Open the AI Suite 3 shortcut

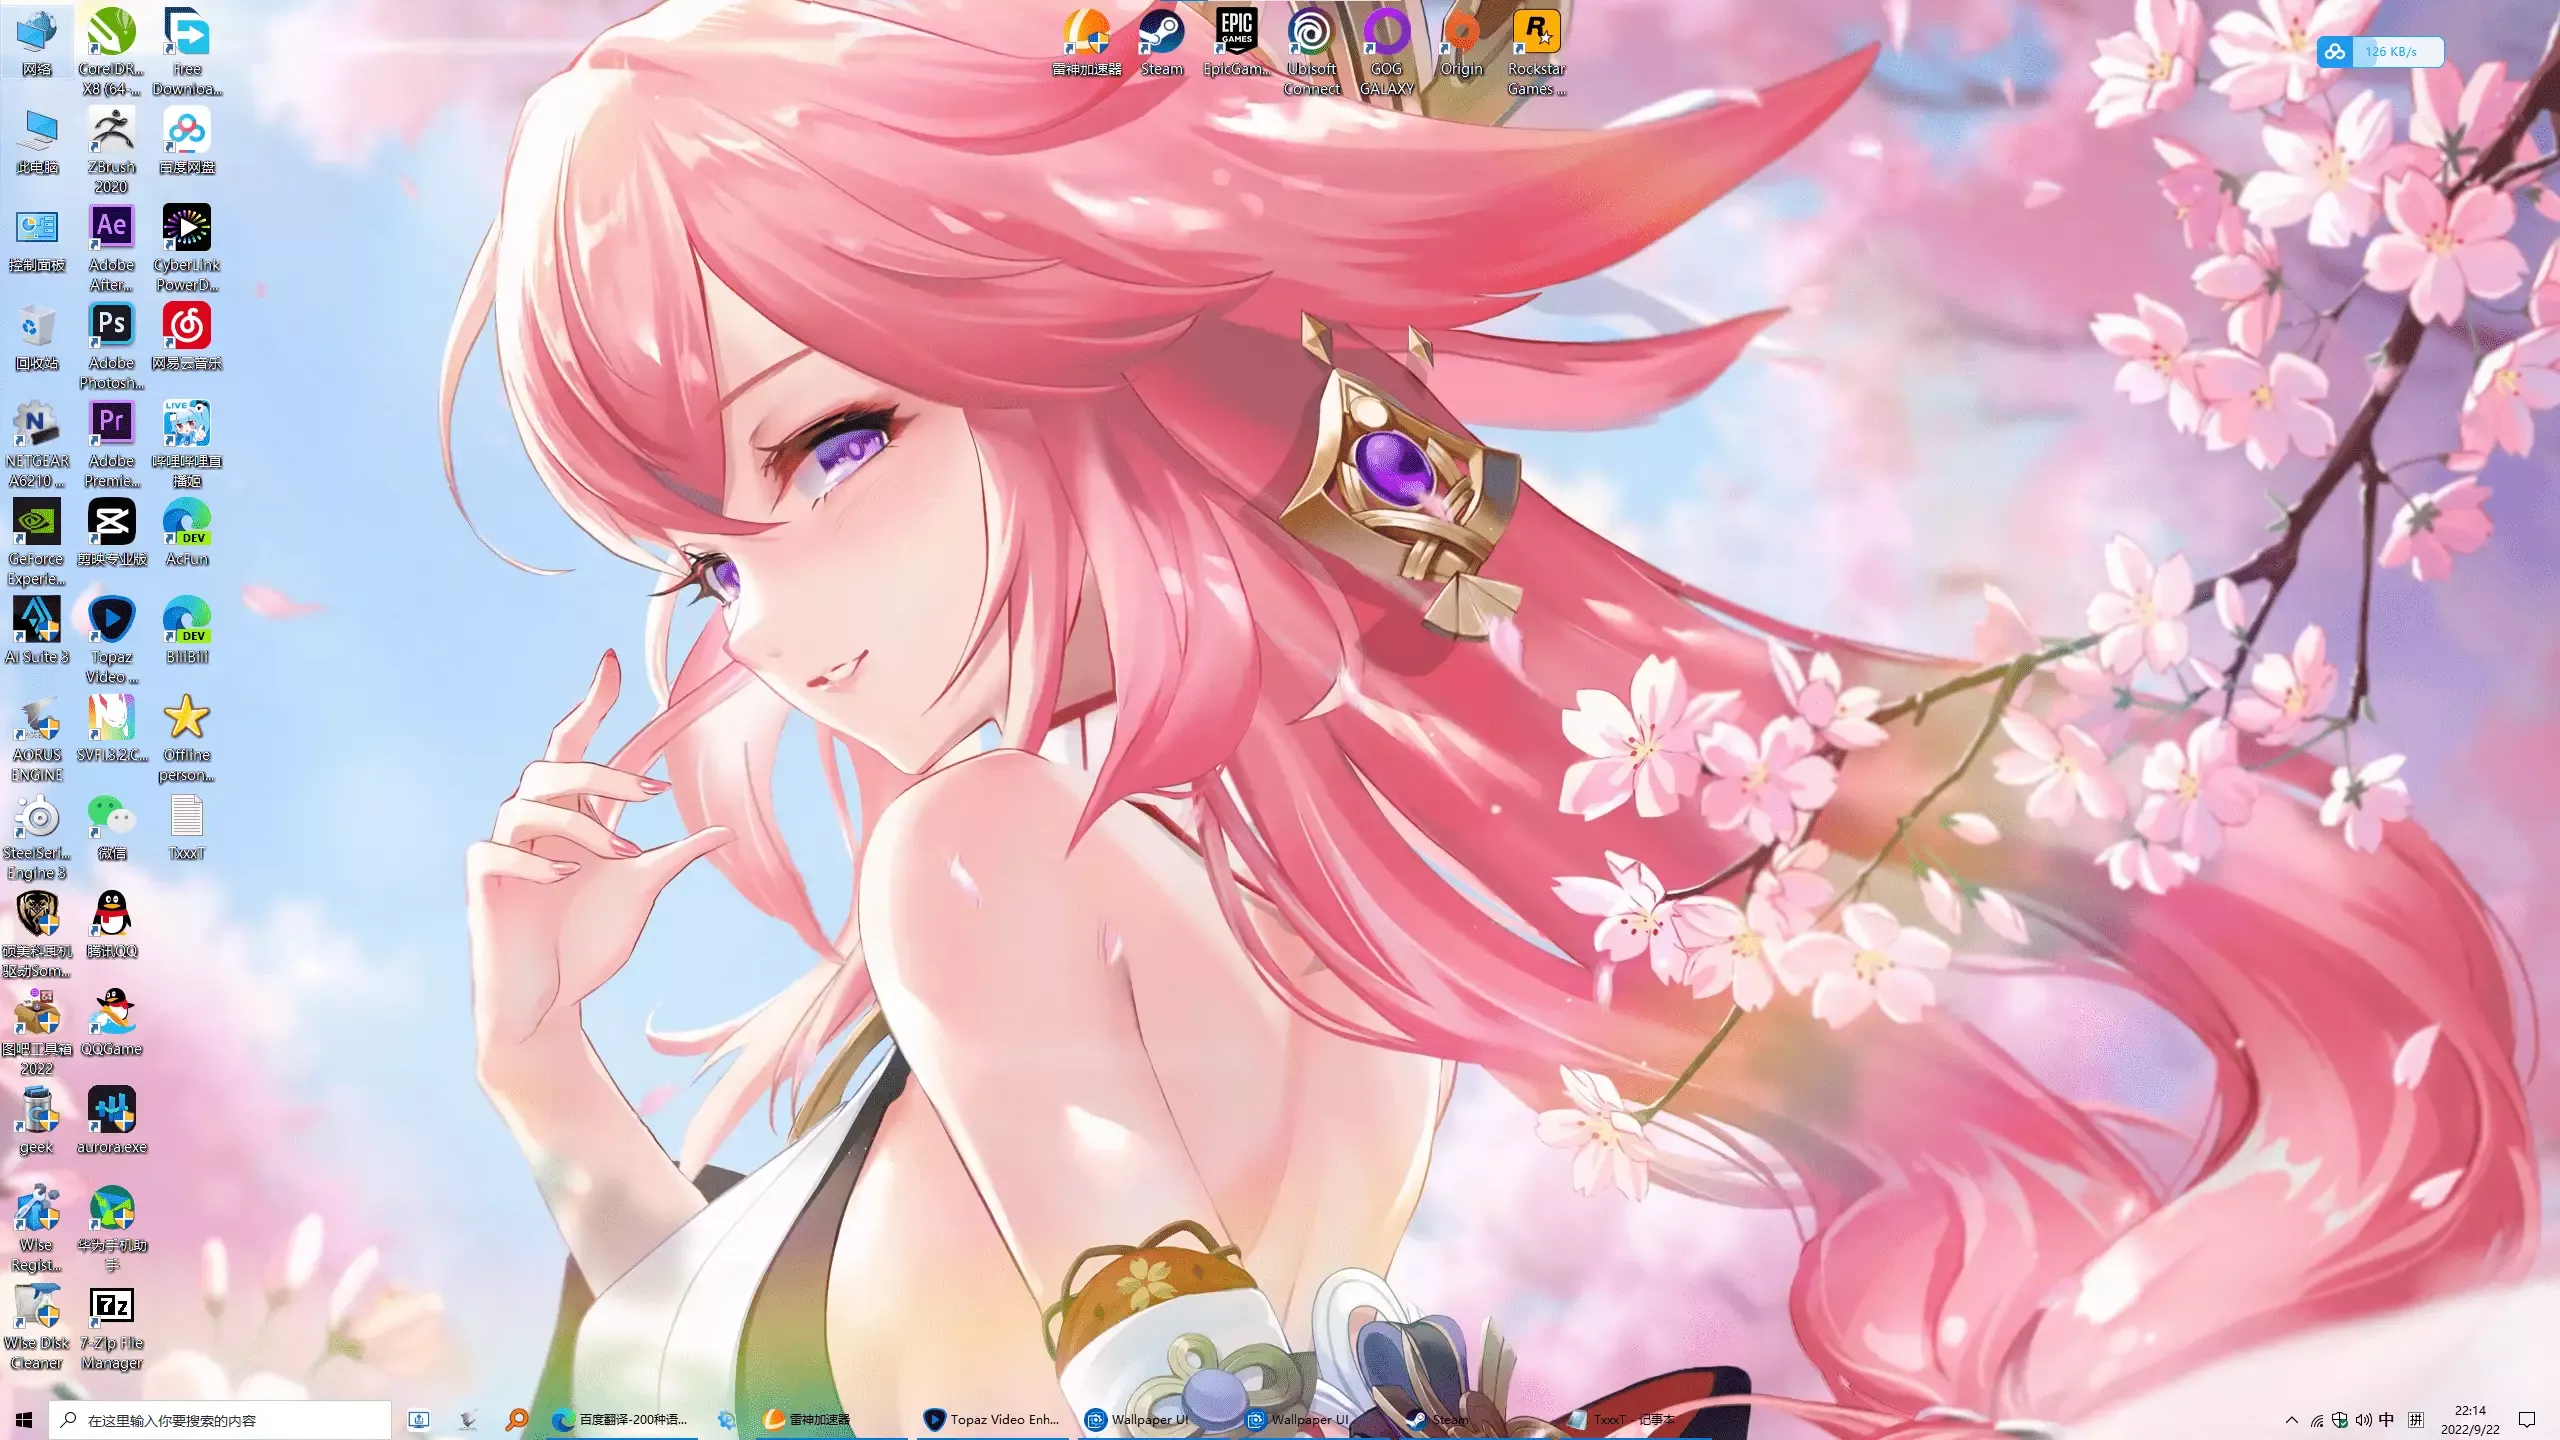point(36,631)
